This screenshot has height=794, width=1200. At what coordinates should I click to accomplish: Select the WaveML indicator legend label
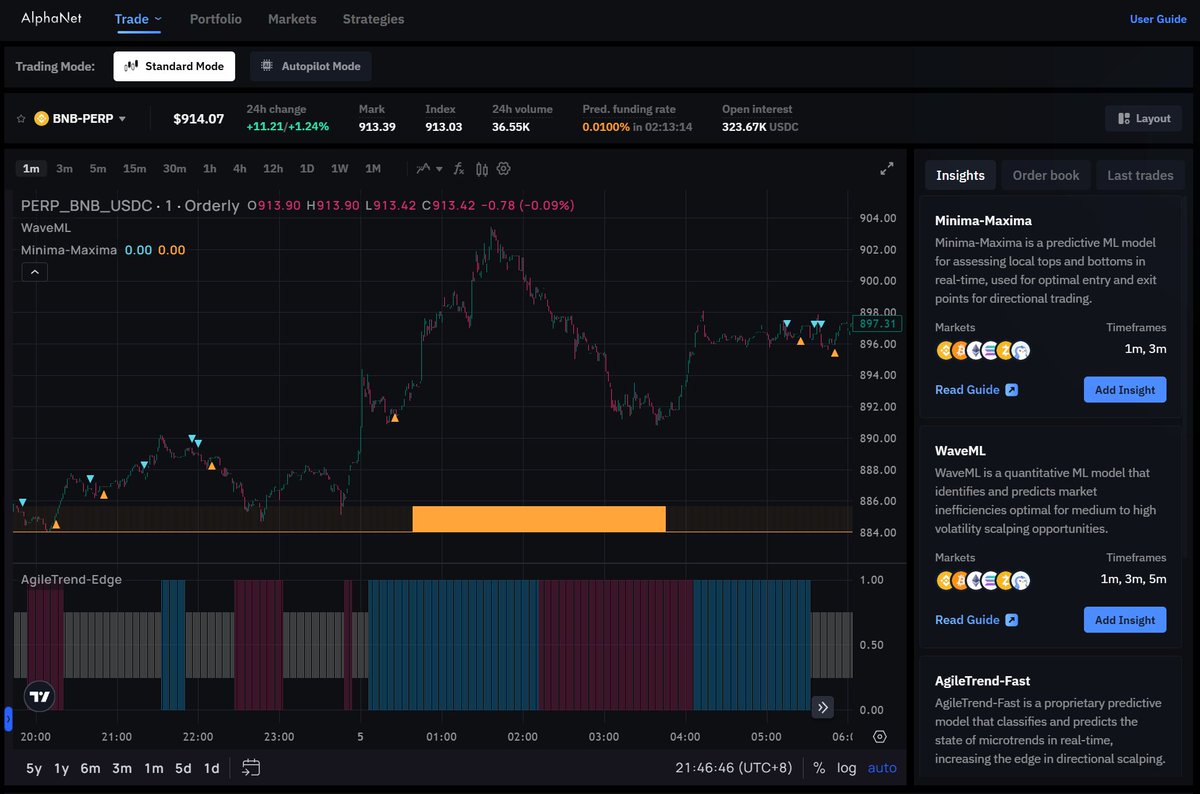tap(46, 227)
